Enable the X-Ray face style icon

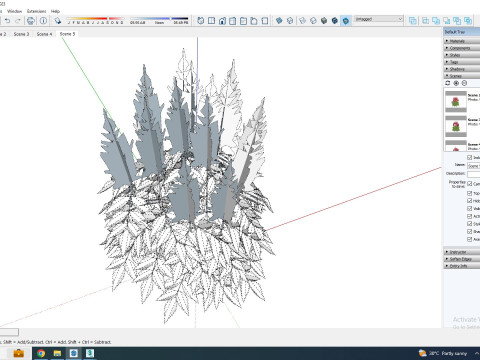pos(279,21)
